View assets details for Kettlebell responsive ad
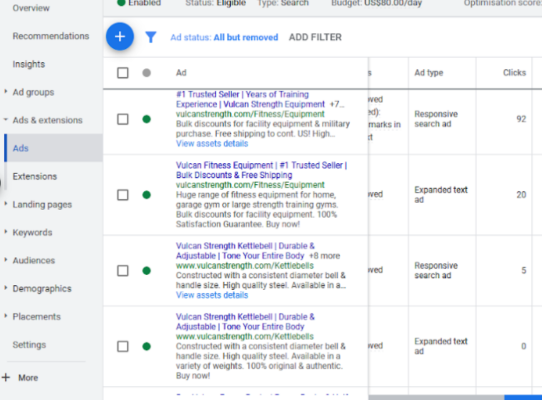Screen dimensions: 542x400 (212, 295)
